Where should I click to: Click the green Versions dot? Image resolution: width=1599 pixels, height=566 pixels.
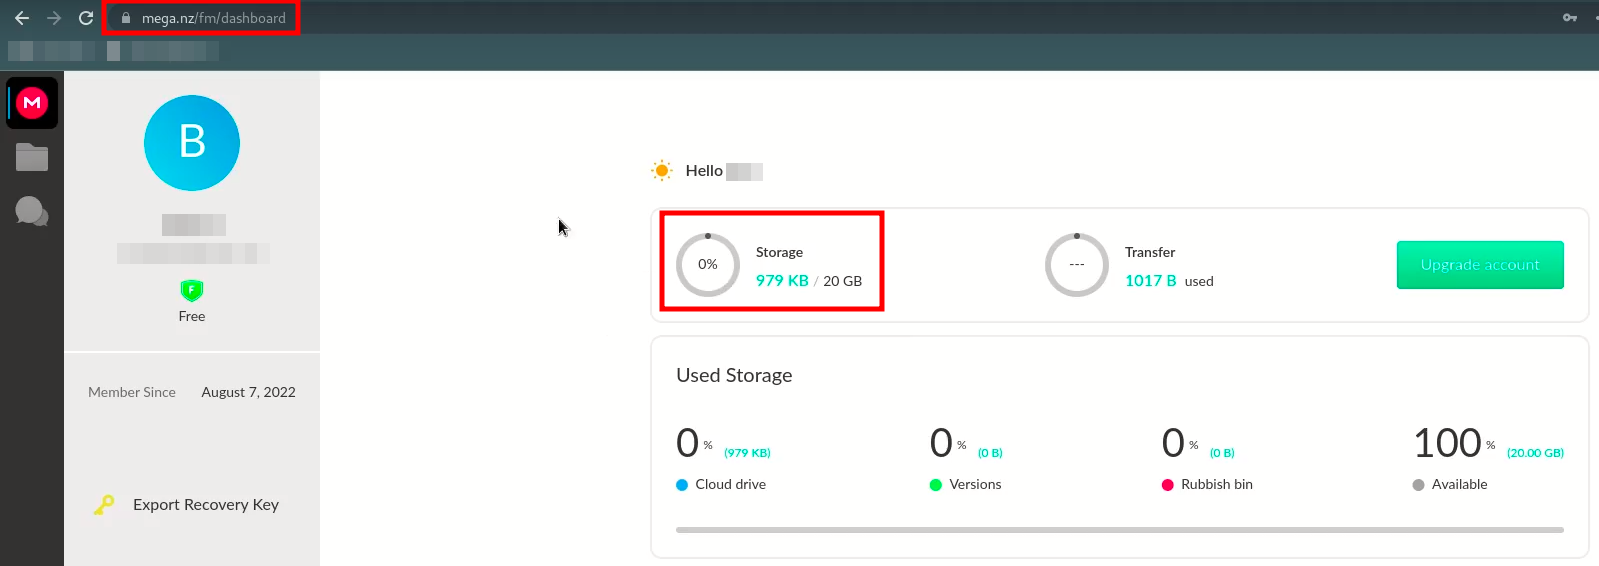[x=936, y=485]
